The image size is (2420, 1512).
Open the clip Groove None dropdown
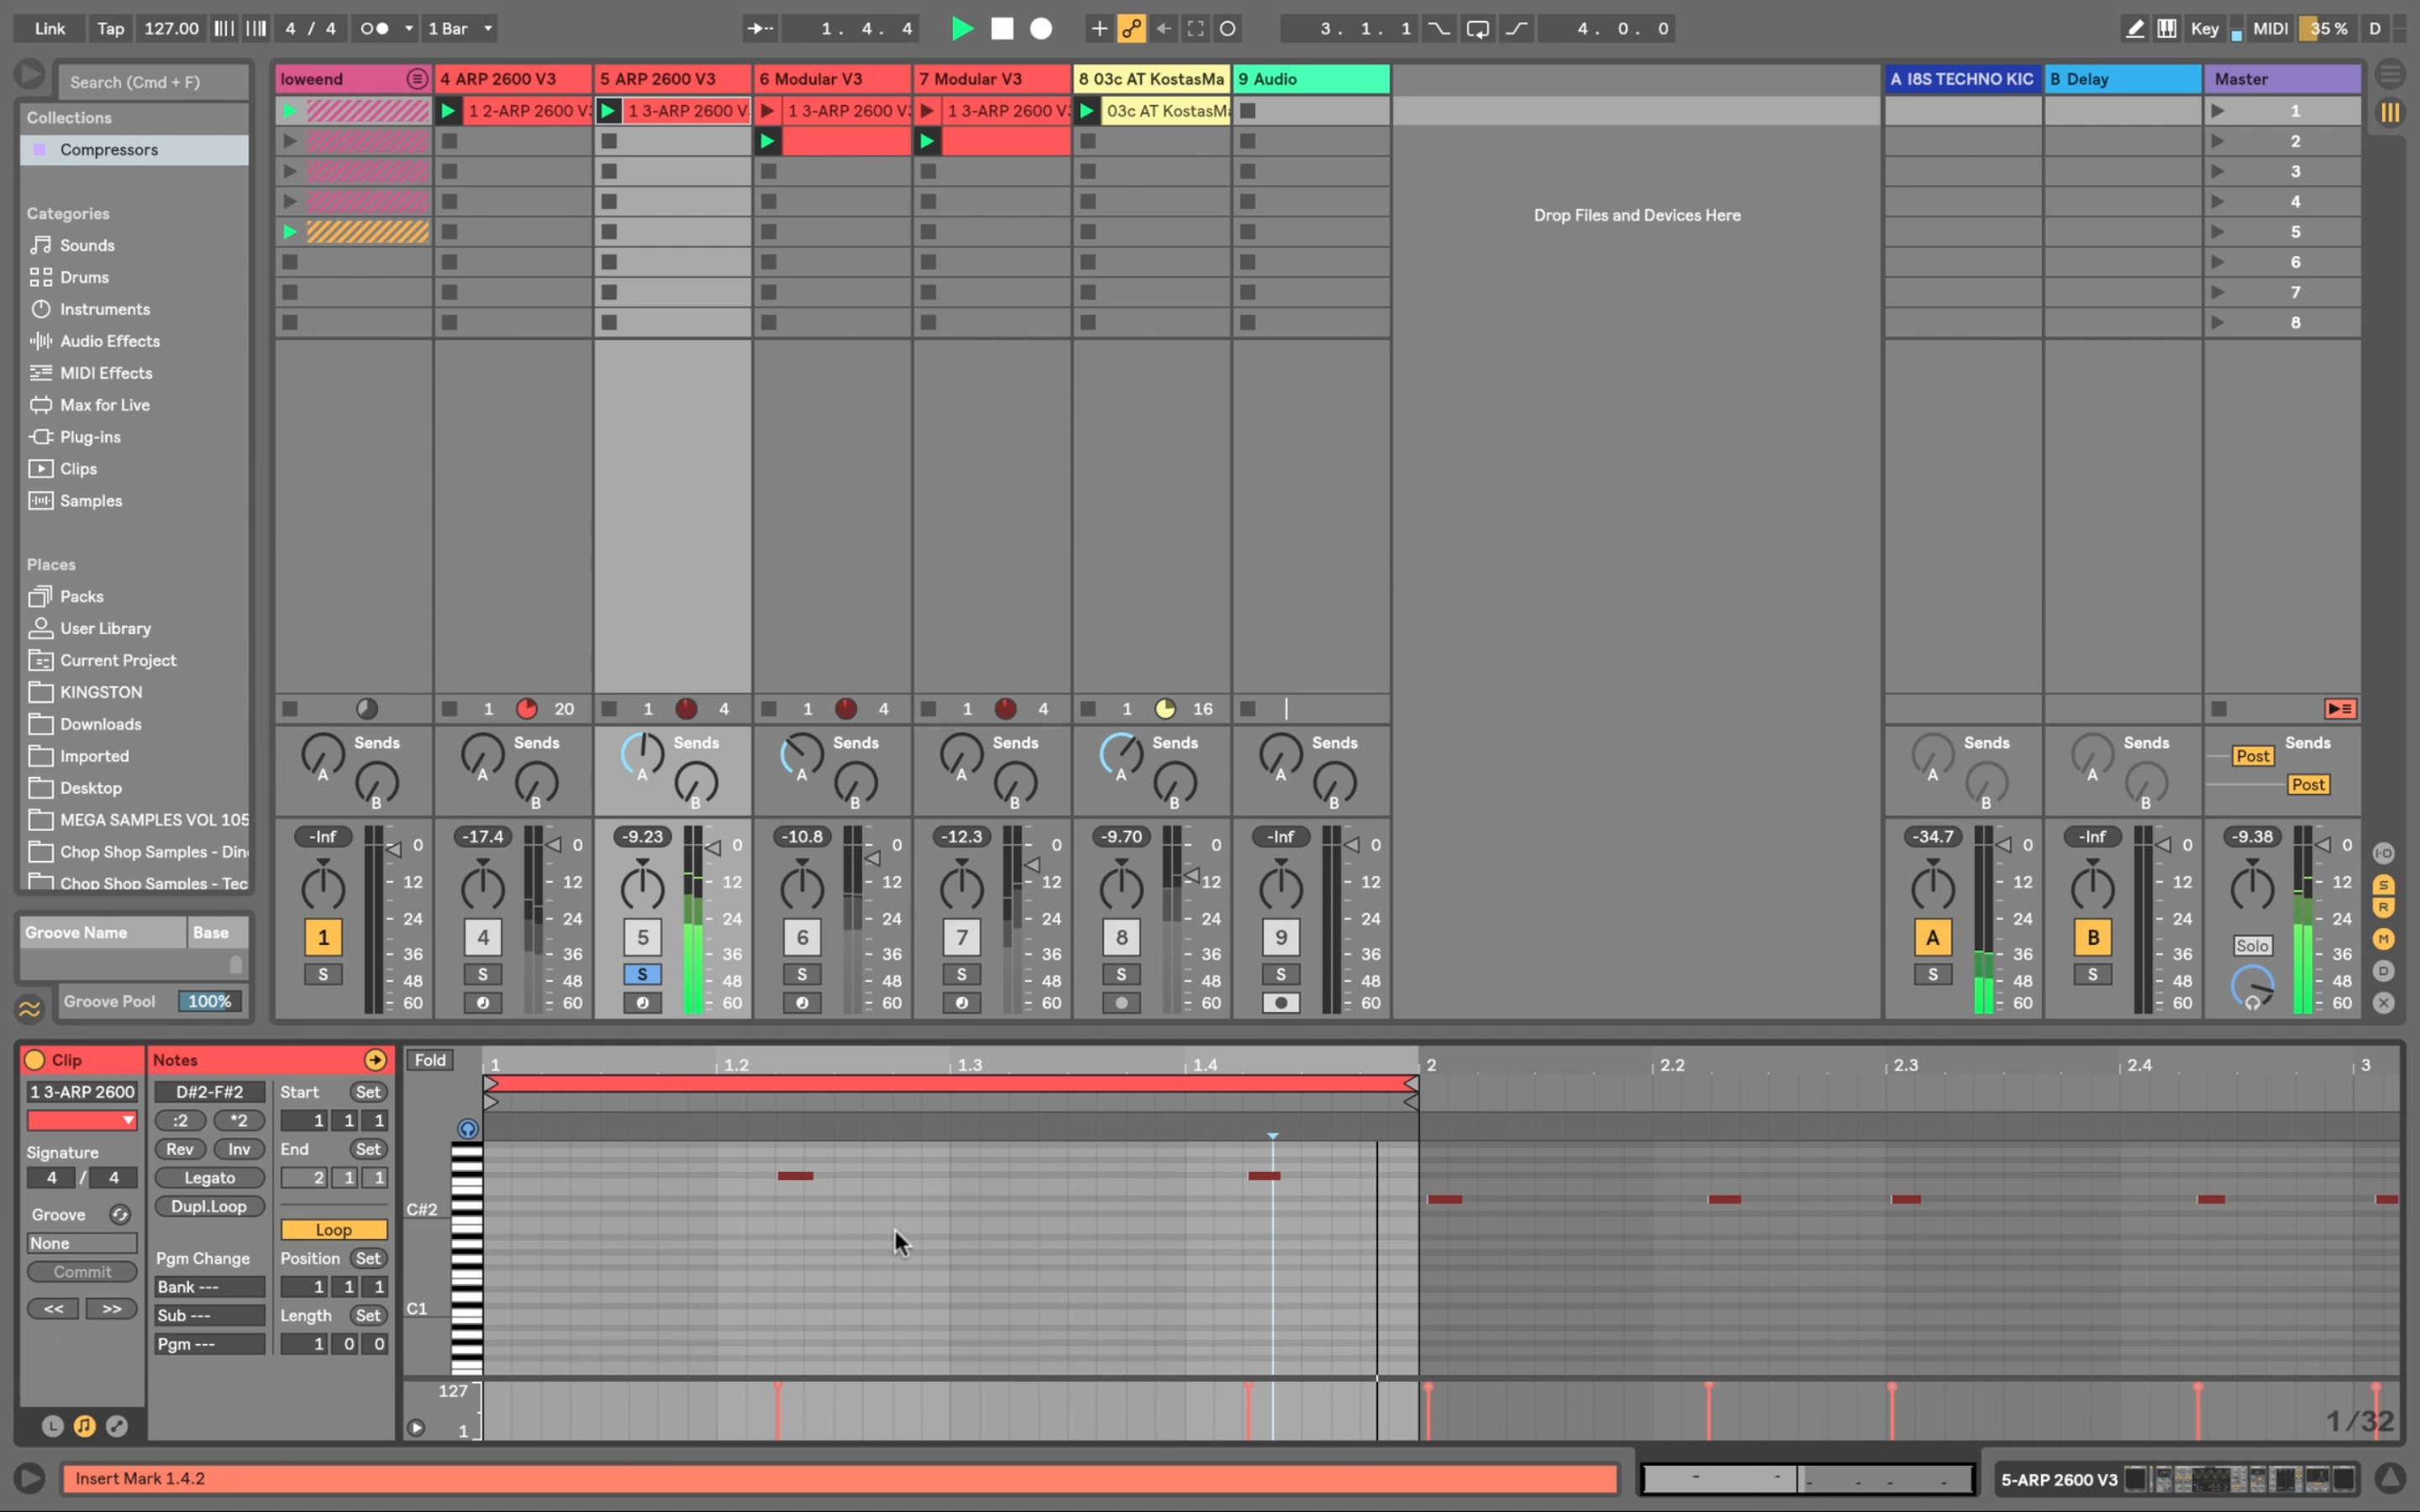pos(82,1243)
